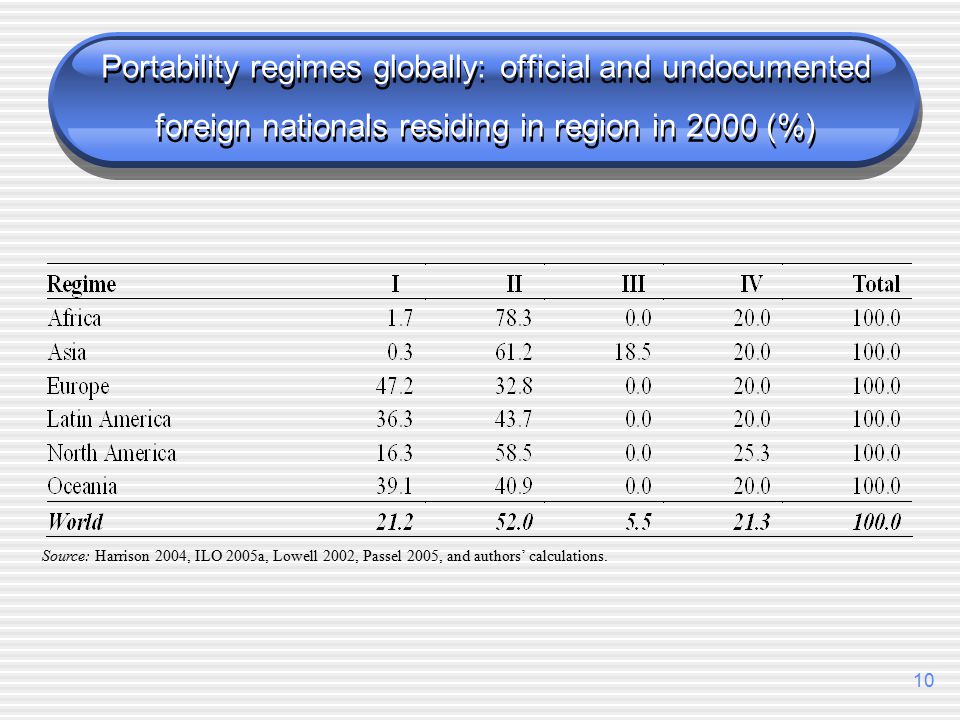
Task: Select the 'Latin America' row label
Action: pyautogui.click(x=109, y=419)
